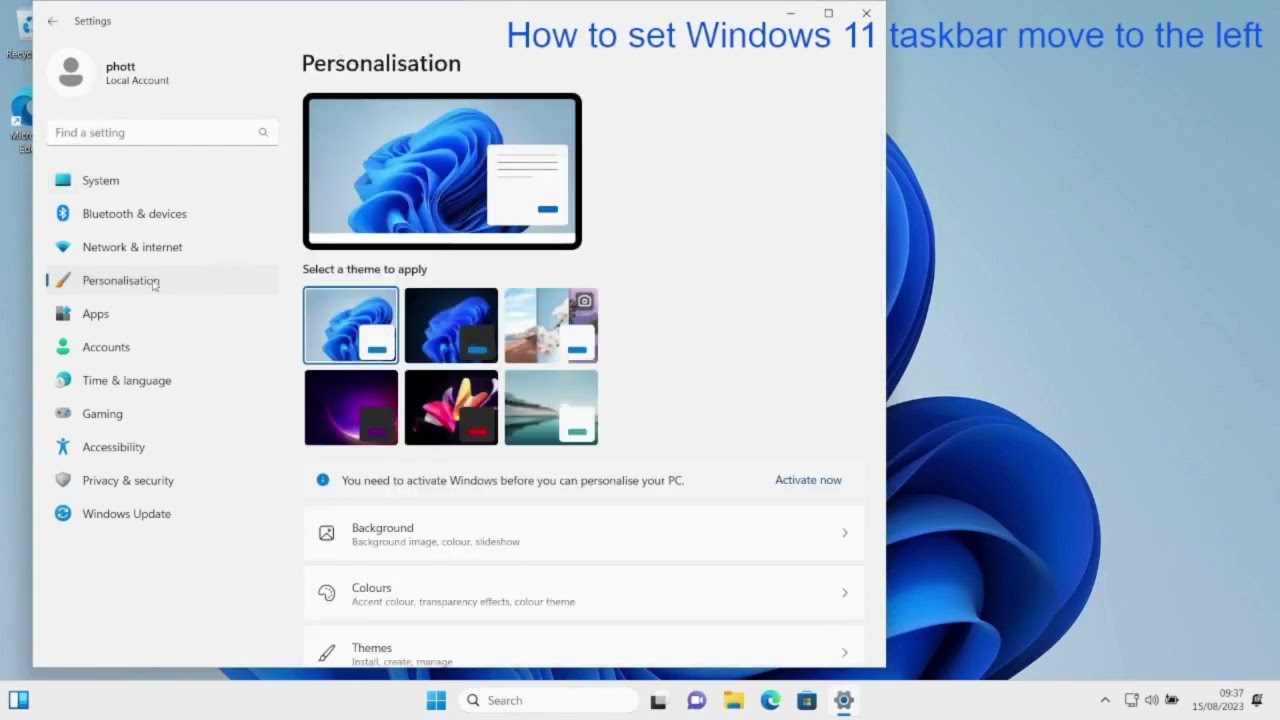Open the Chat app on taskbar
Image resolution: width=1280 pixels, height=720 pixels.
697,701
